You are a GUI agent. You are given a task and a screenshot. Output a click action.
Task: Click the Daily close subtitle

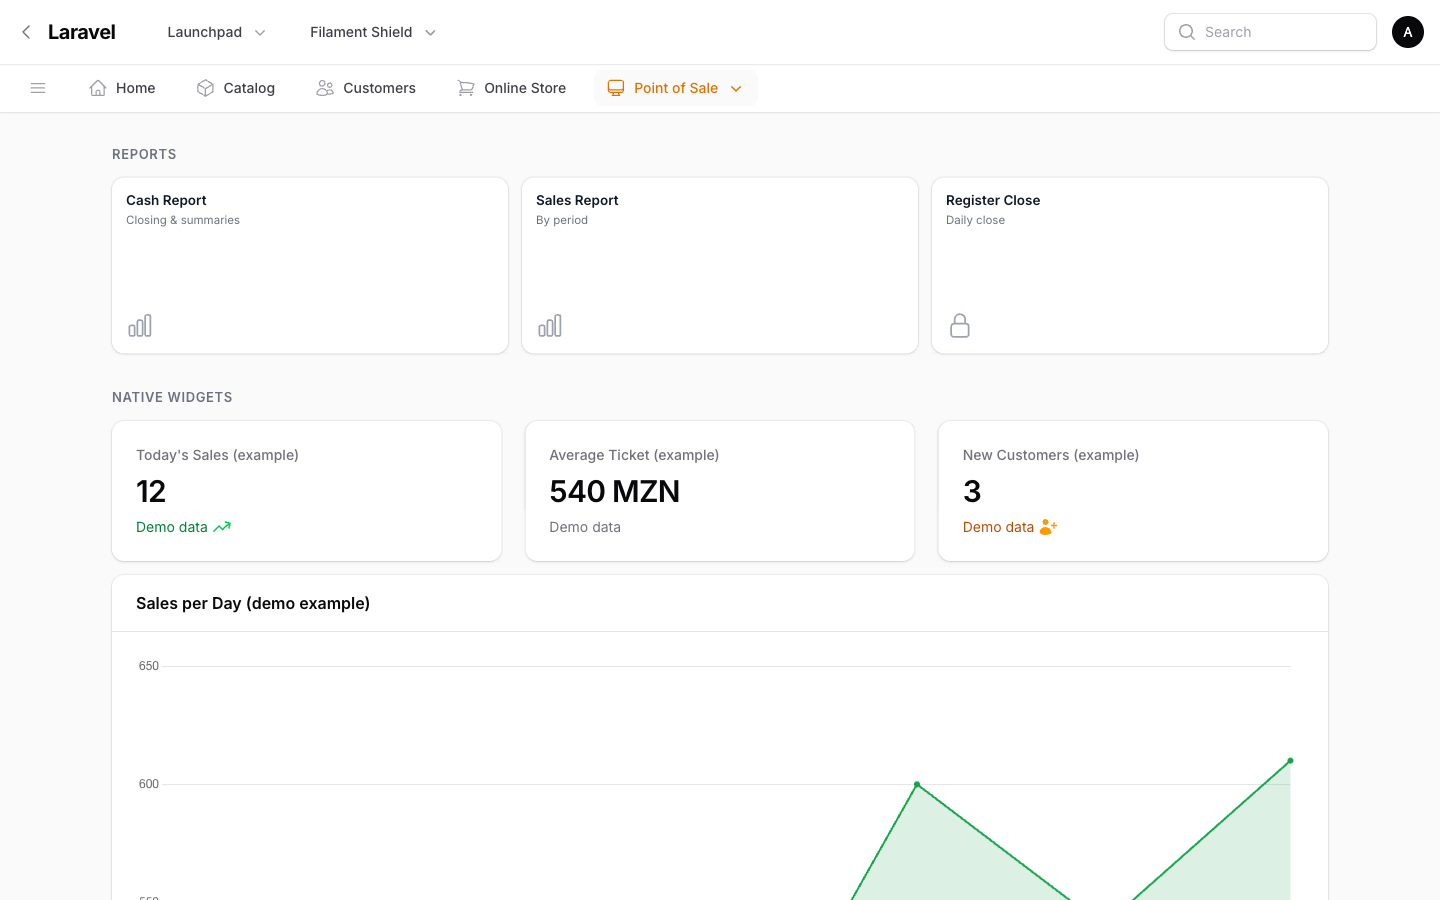pyautogui.click(x=975, y=220)
